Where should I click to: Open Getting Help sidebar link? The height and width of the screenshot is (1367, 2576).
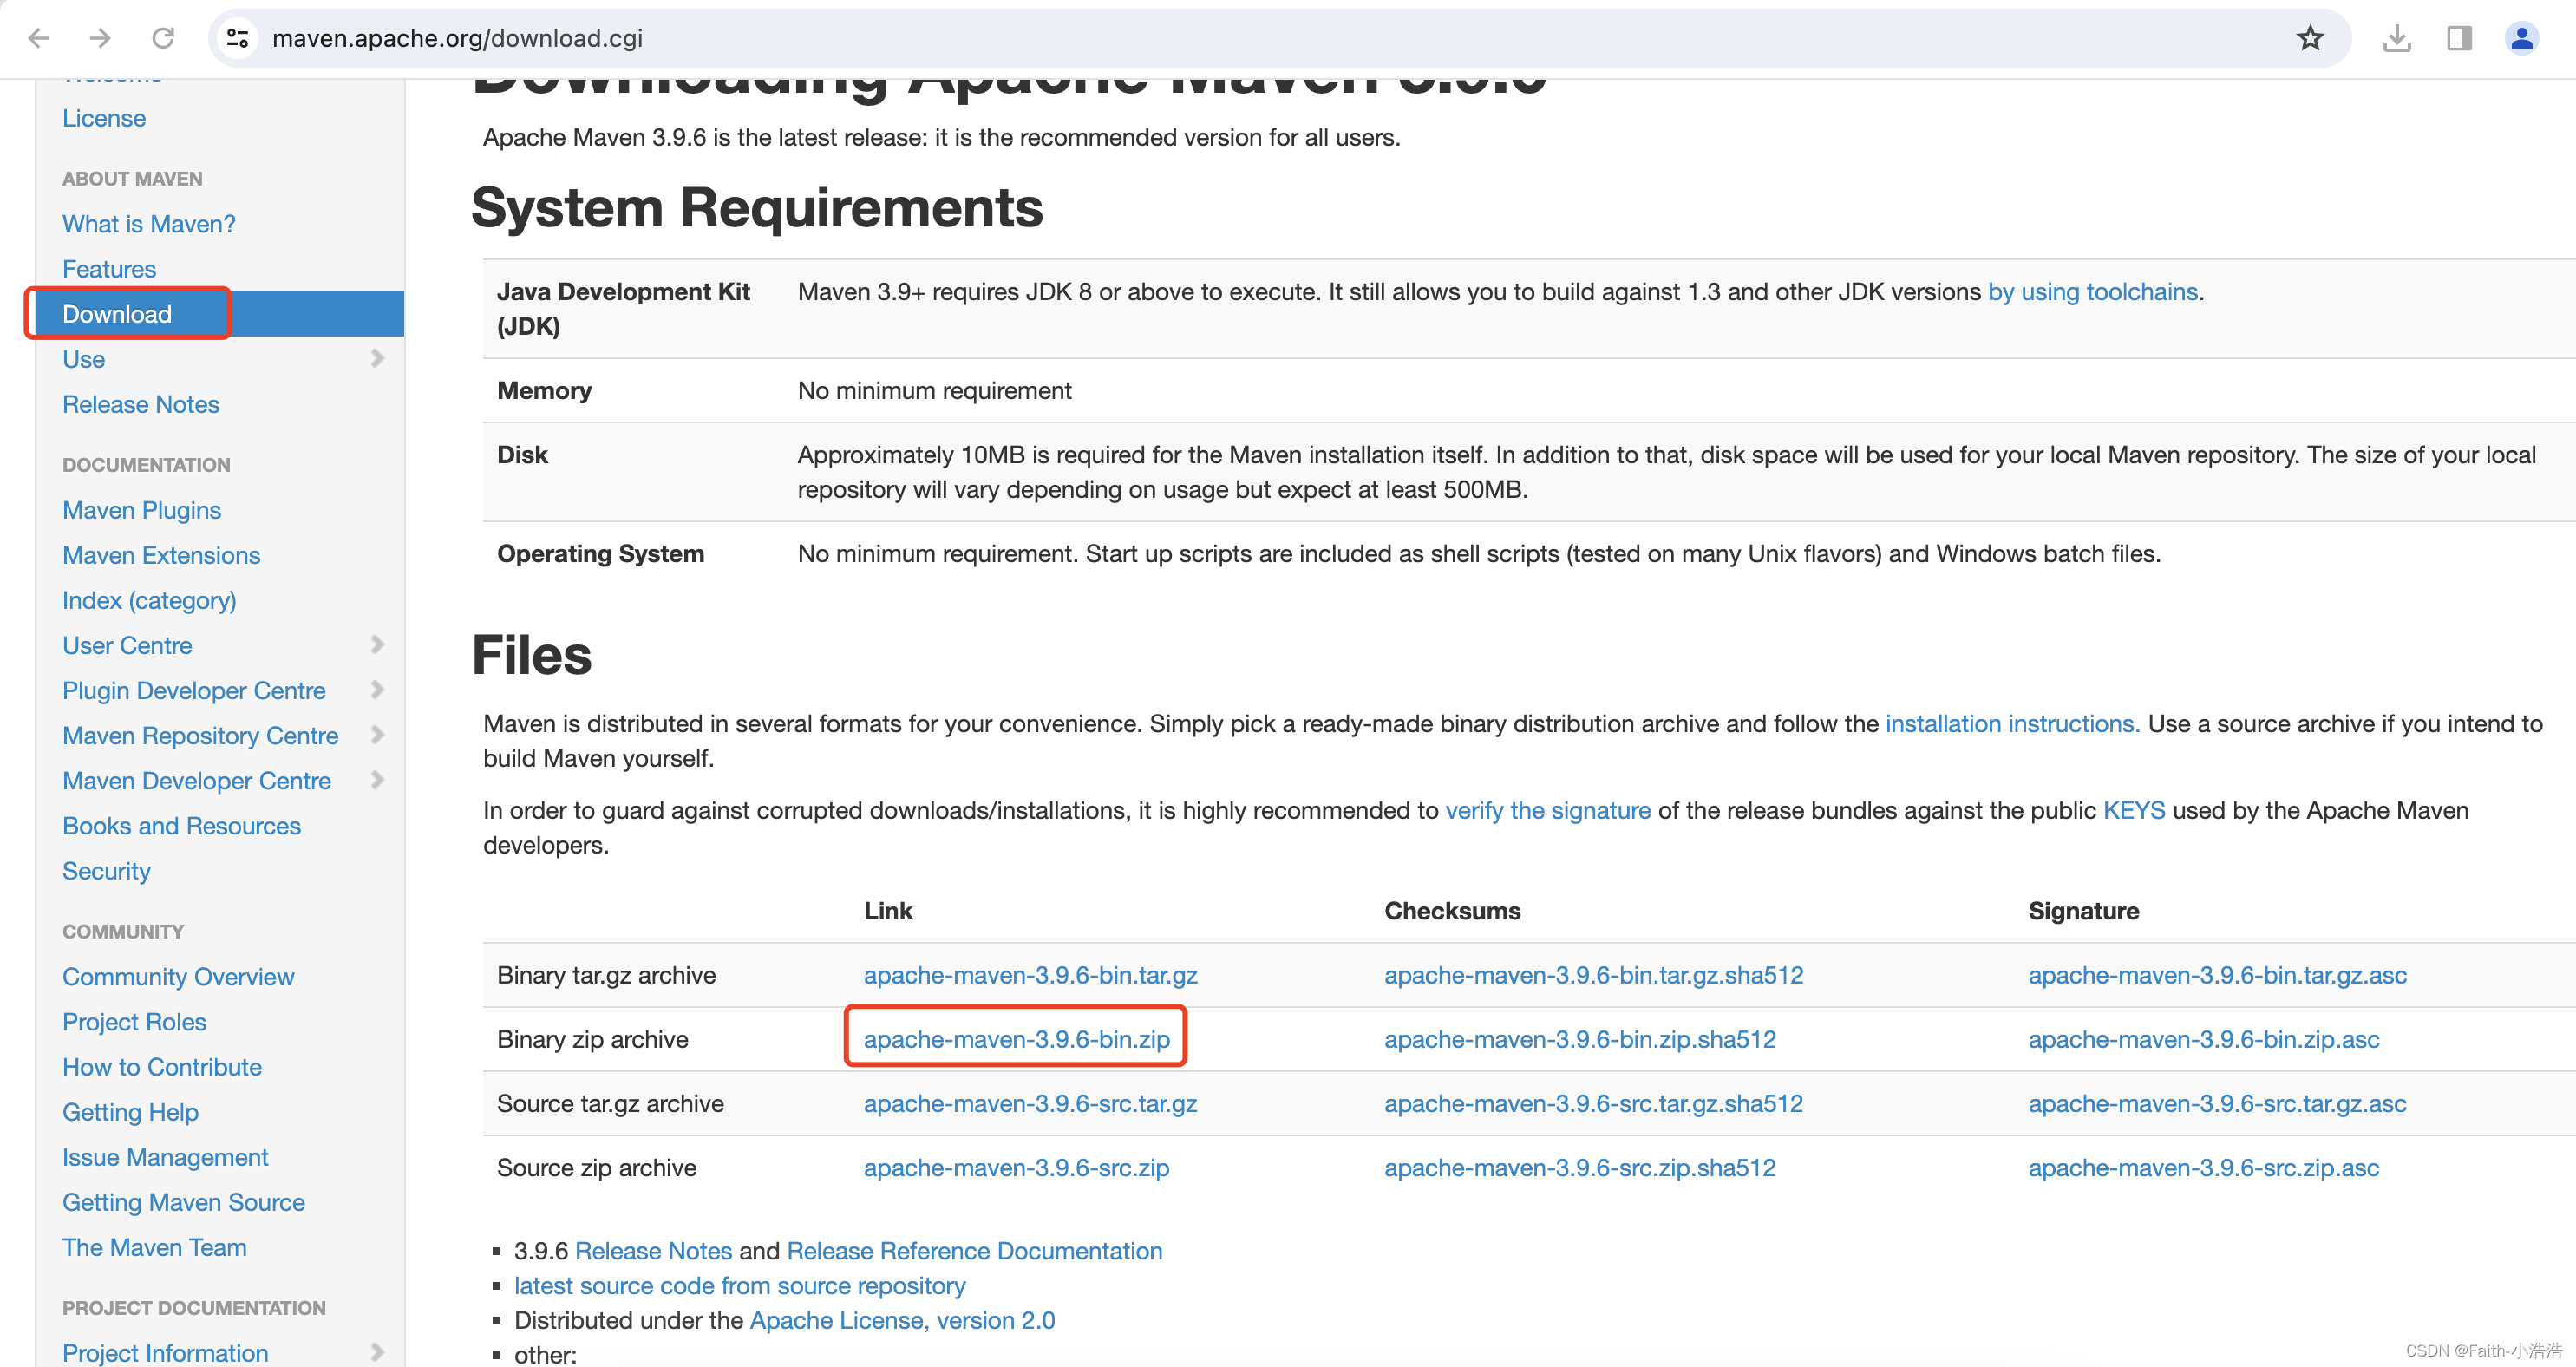pos(130,1111)
